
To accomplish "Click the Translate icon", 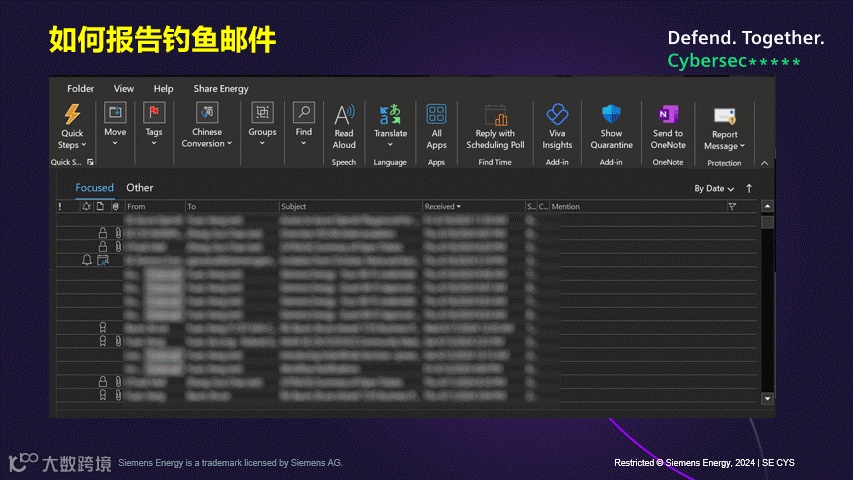I will 390,114.
